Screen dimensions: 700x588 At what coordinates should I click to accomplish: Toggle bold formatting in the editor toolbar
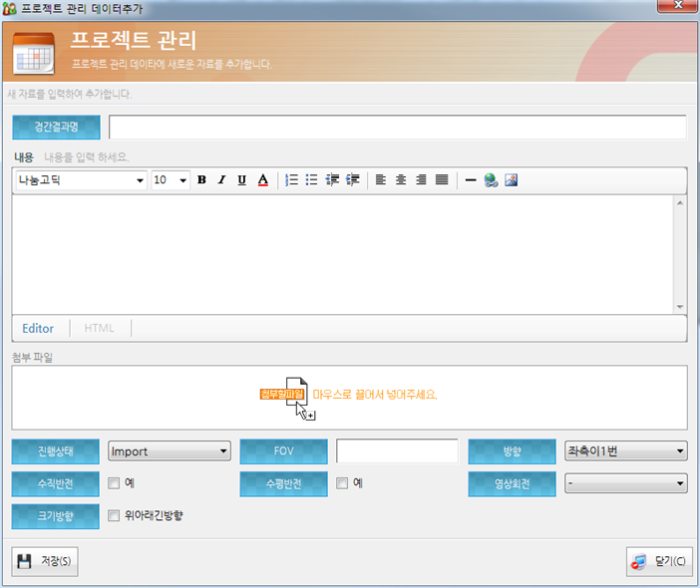[x=202, y=181]
